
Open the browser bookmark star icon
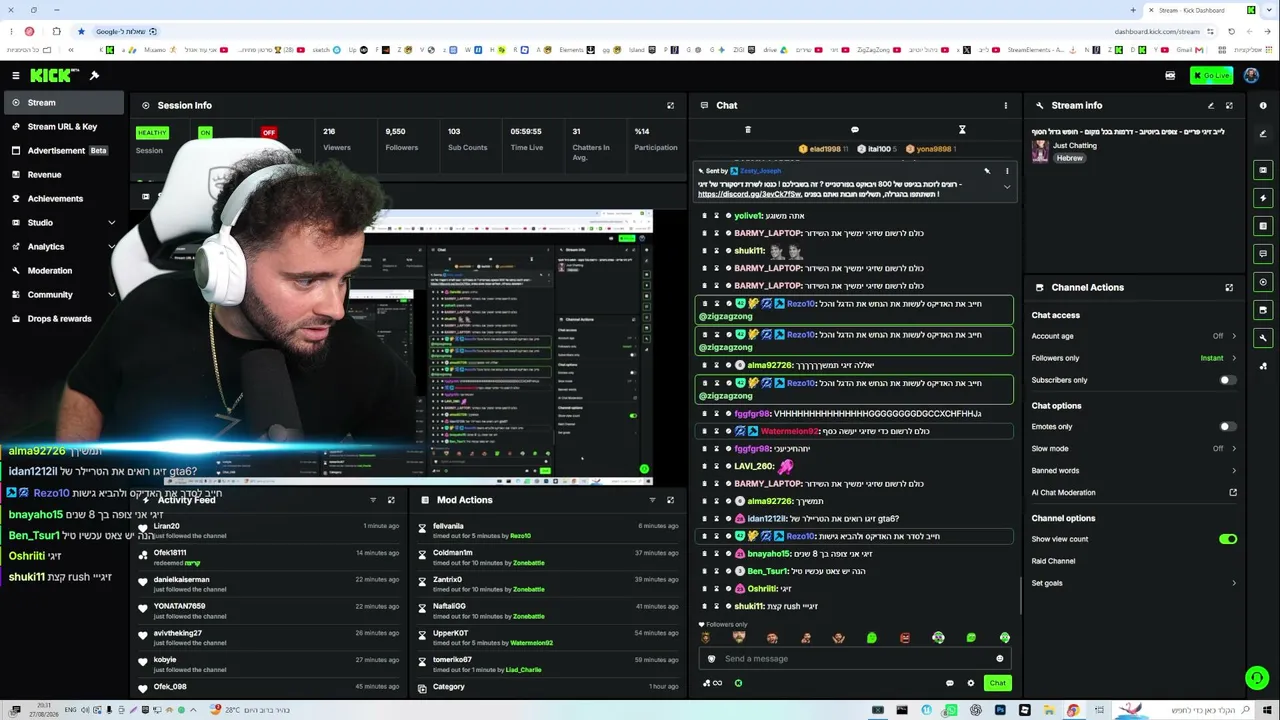(x=81, y=31)
